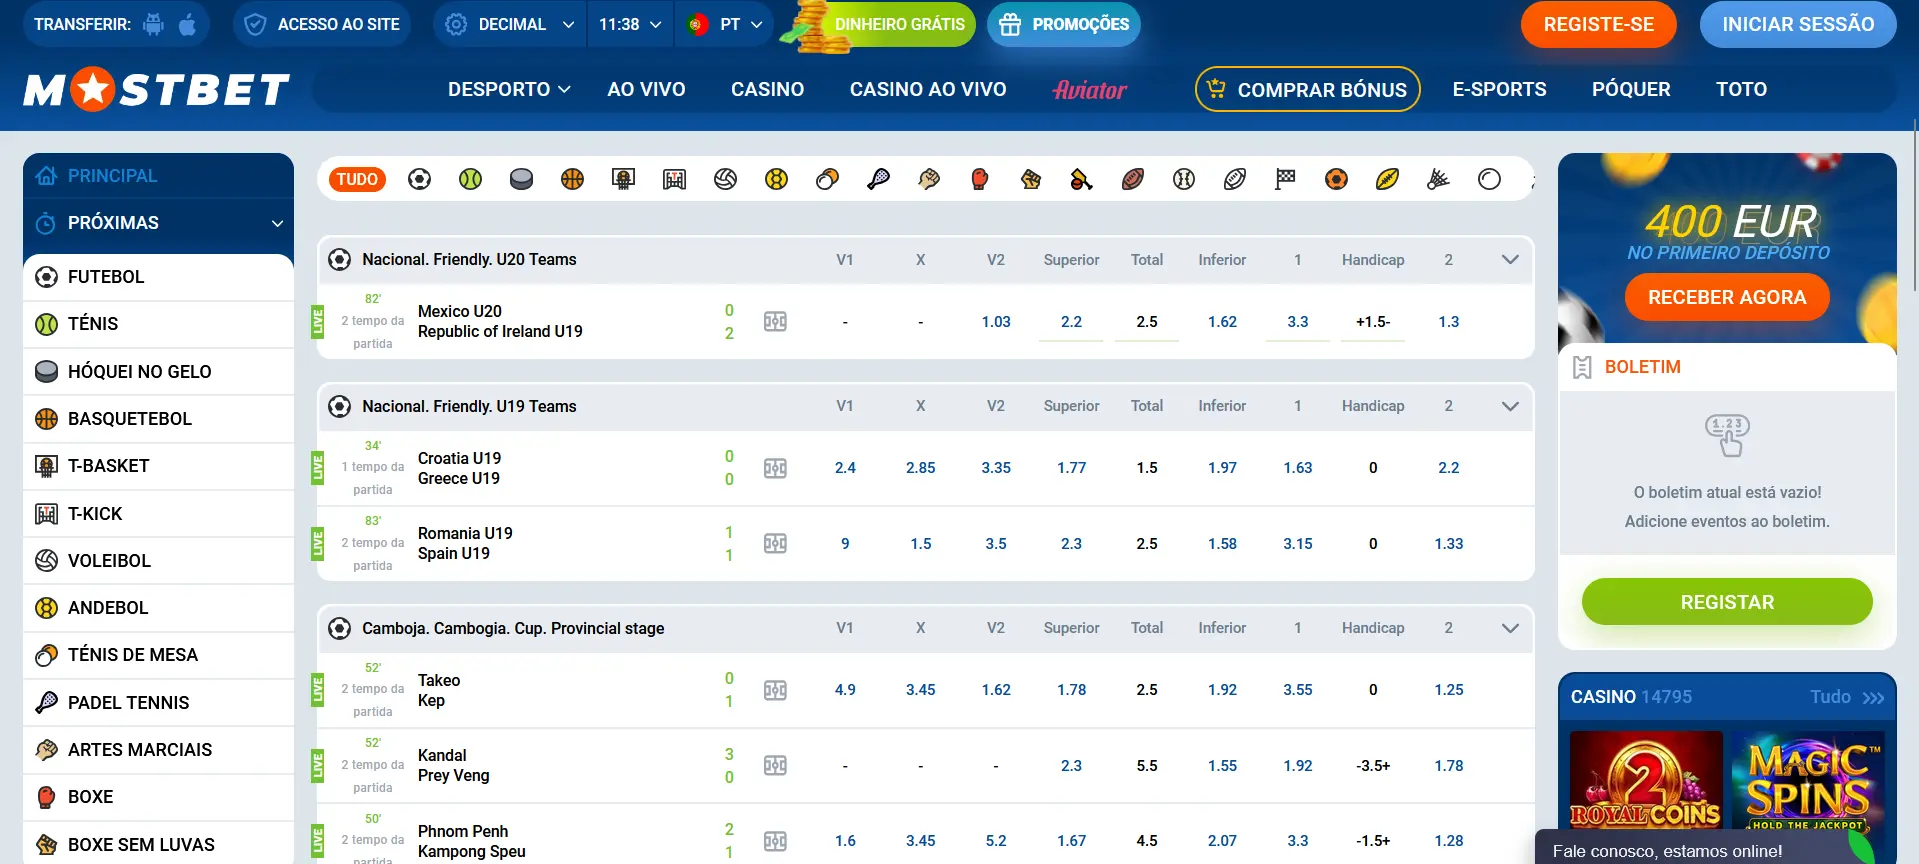Select the table tennis filter icon

click(x=828, y=179)
